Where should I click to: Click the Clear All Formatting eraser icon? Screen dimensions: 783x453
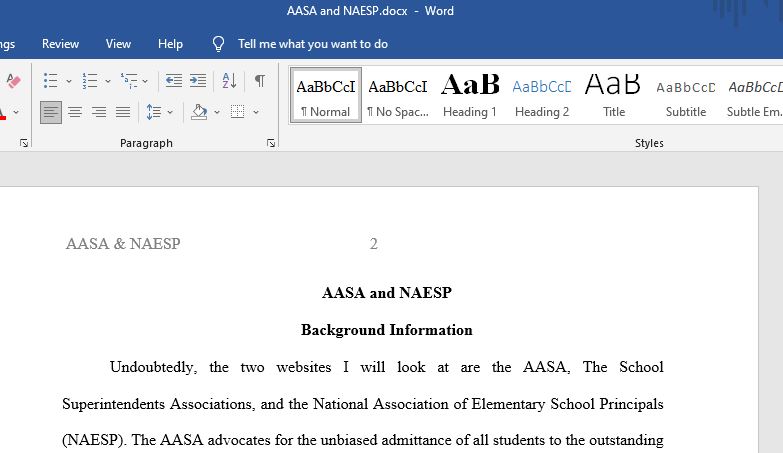[x=13, y=80]
